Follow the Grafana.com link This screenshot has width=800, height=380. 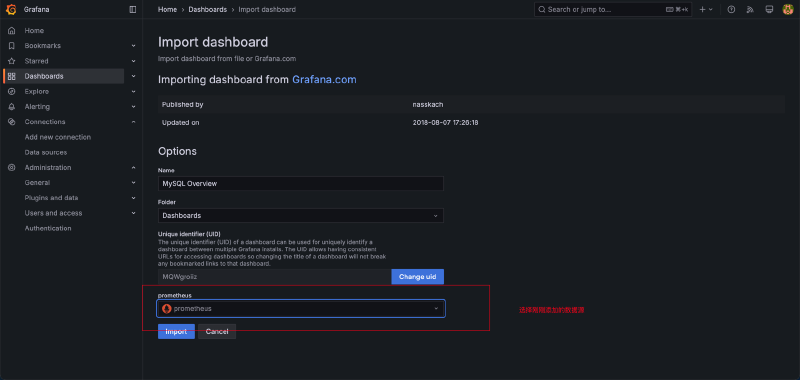(324, 80)
